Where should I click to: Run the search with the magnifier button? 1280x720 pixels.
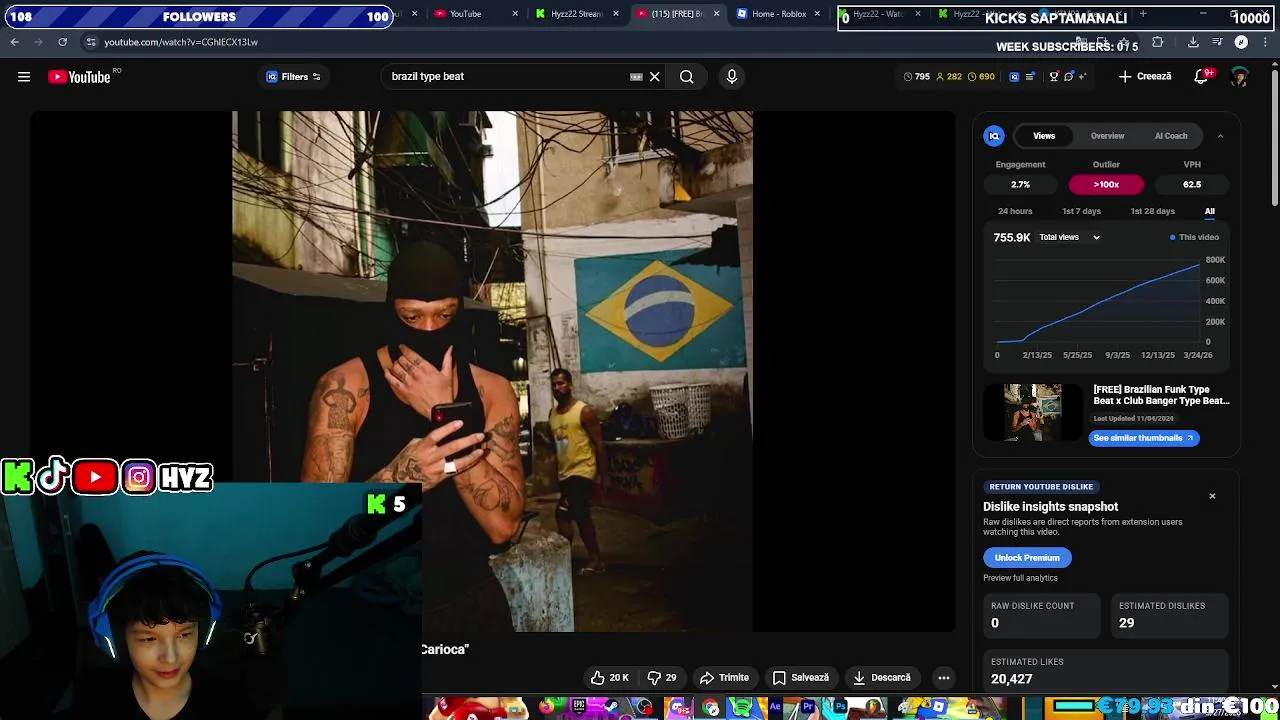687,76
